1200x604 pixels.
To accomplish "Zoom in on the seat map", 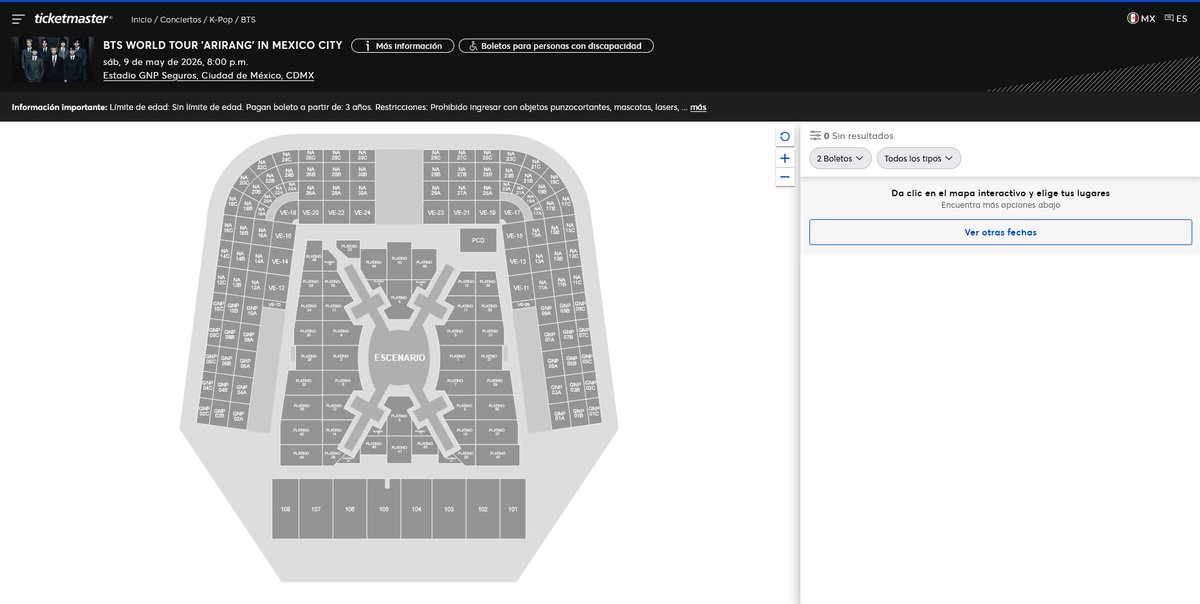I will pos(785,158).
